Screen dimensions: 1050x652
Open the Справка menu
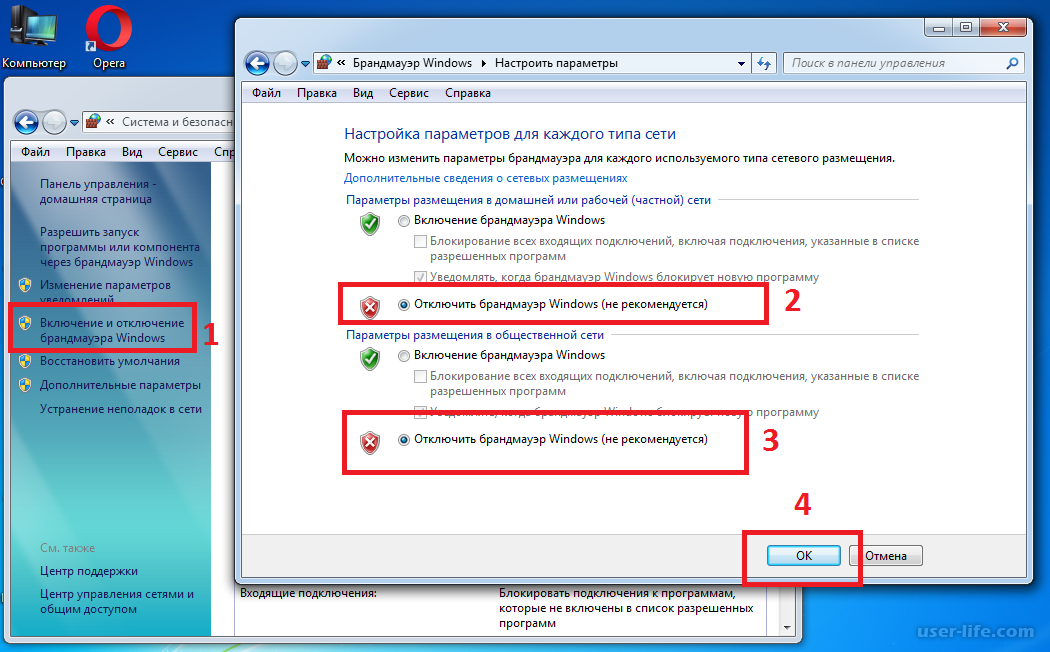[467, 93]
